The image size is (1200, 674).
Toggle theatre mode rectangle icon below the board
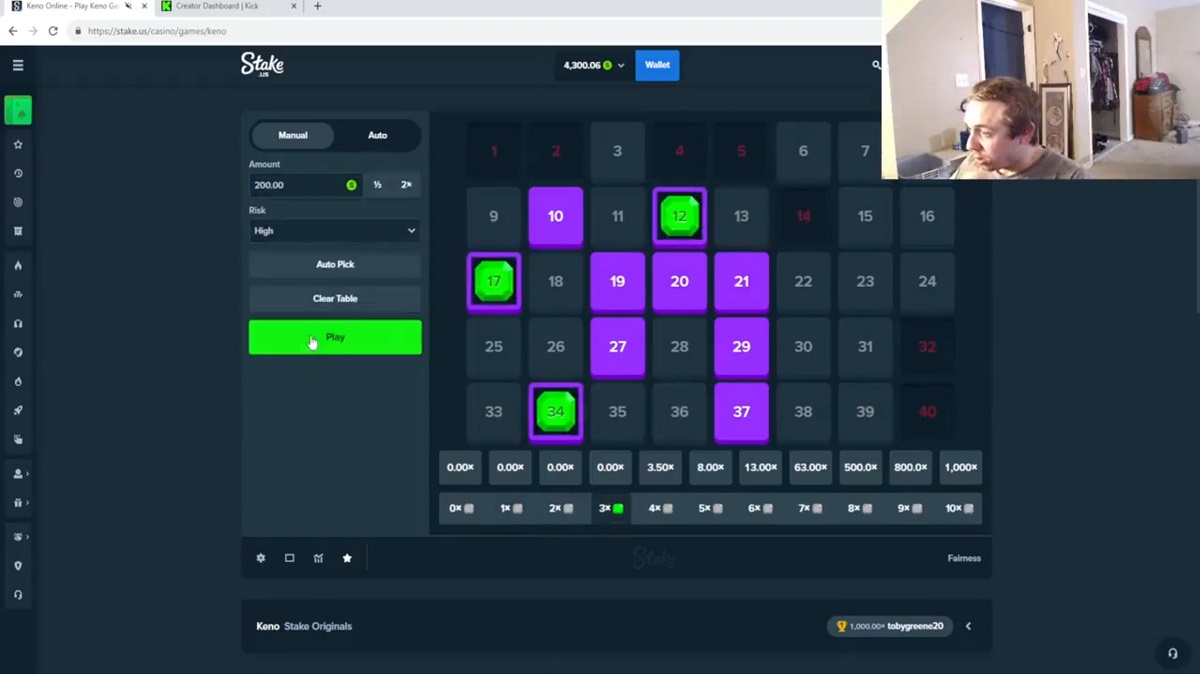pos(290,558)
